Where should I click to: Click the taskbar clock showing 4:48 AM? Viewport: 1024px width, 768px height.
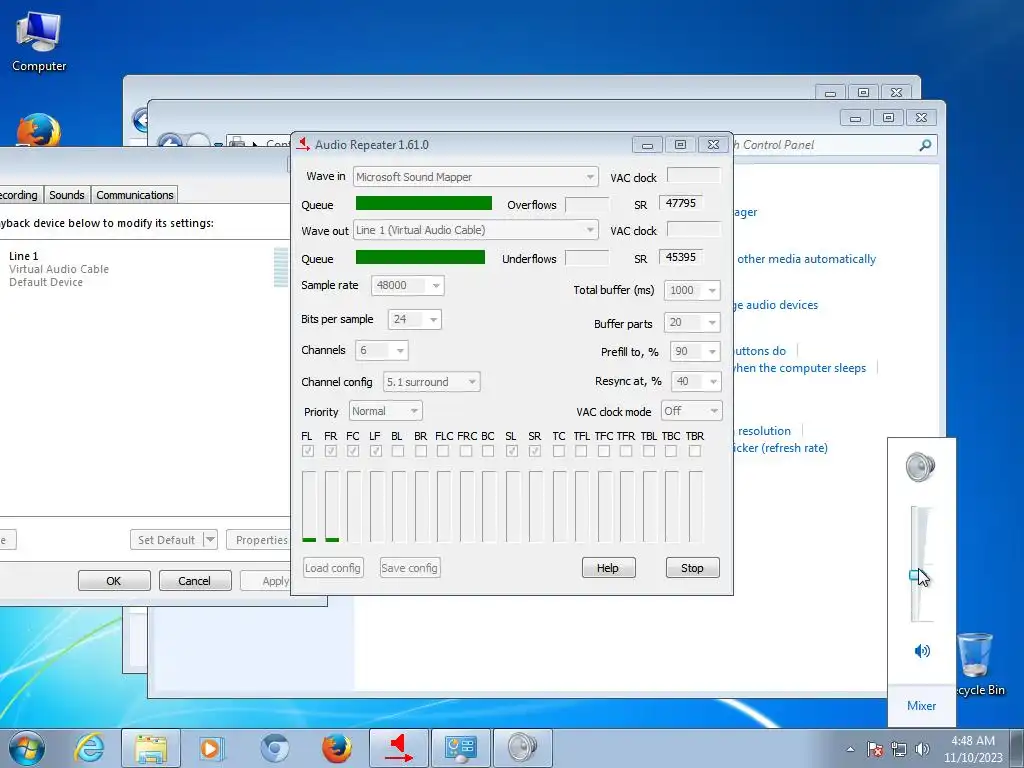[972, 748]
